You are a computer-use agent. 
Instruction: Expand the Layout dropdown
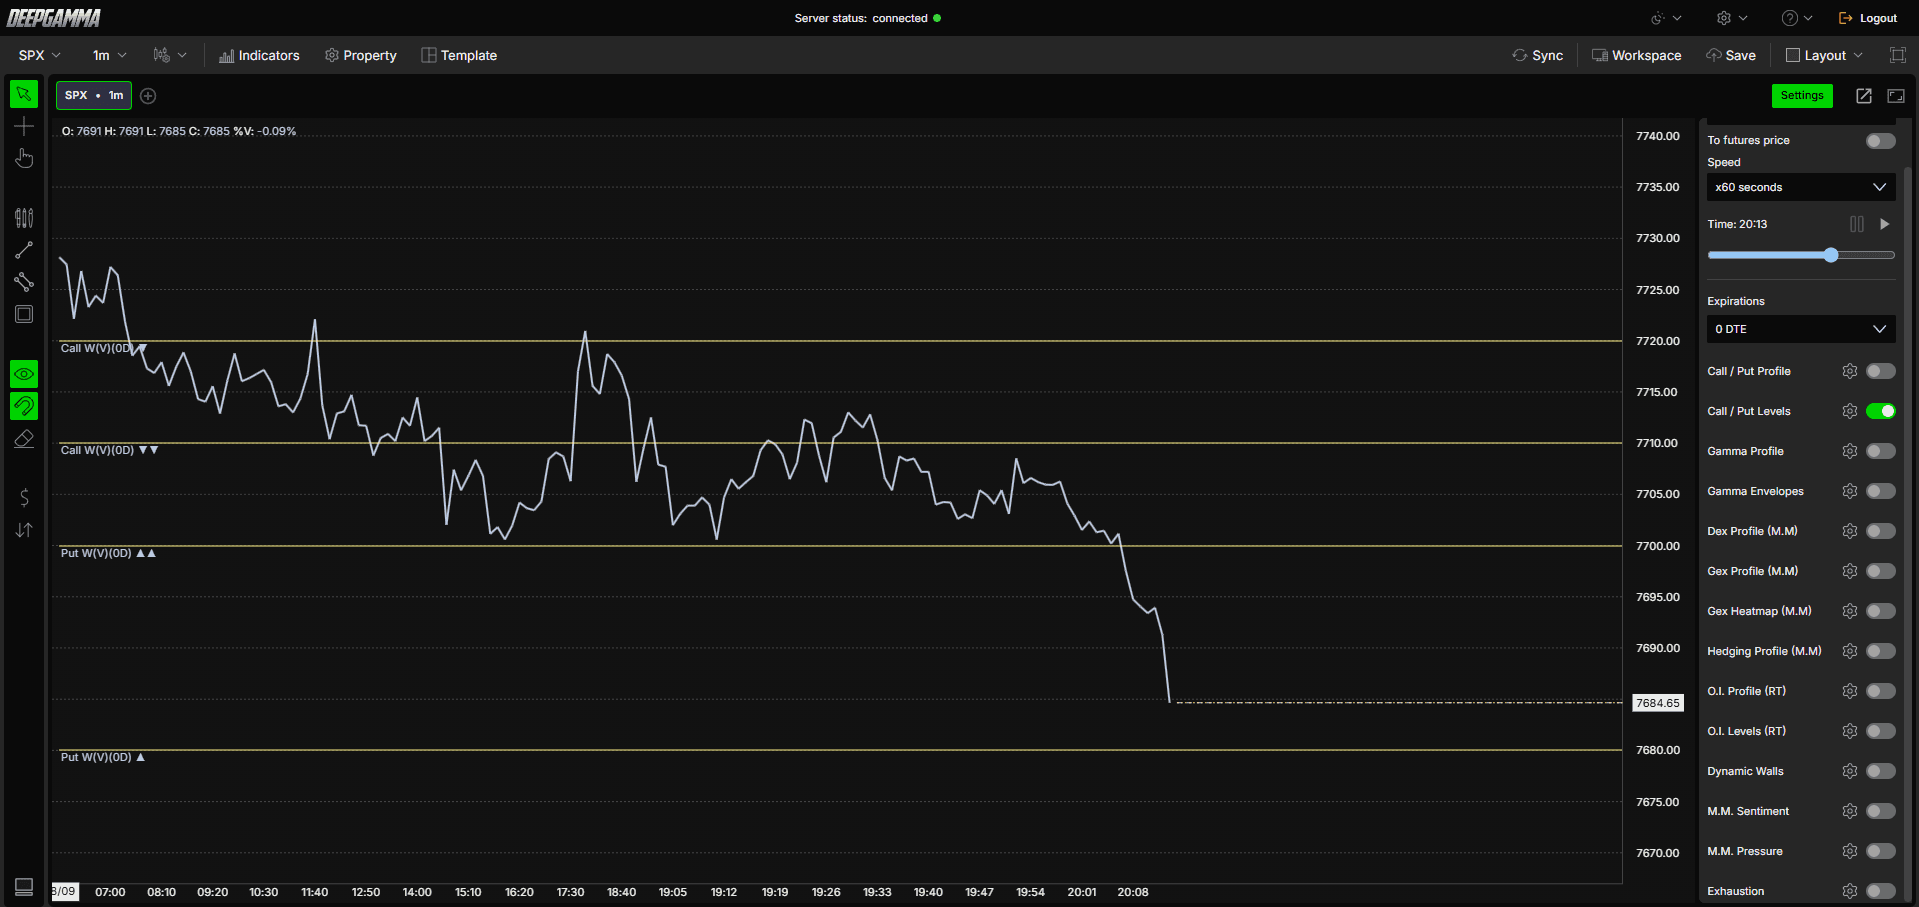1824,55
